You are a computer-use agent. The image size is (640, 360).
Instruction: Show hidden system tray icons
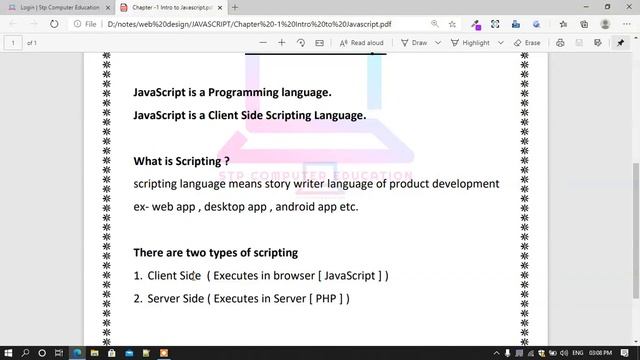[x=496, y=353]
